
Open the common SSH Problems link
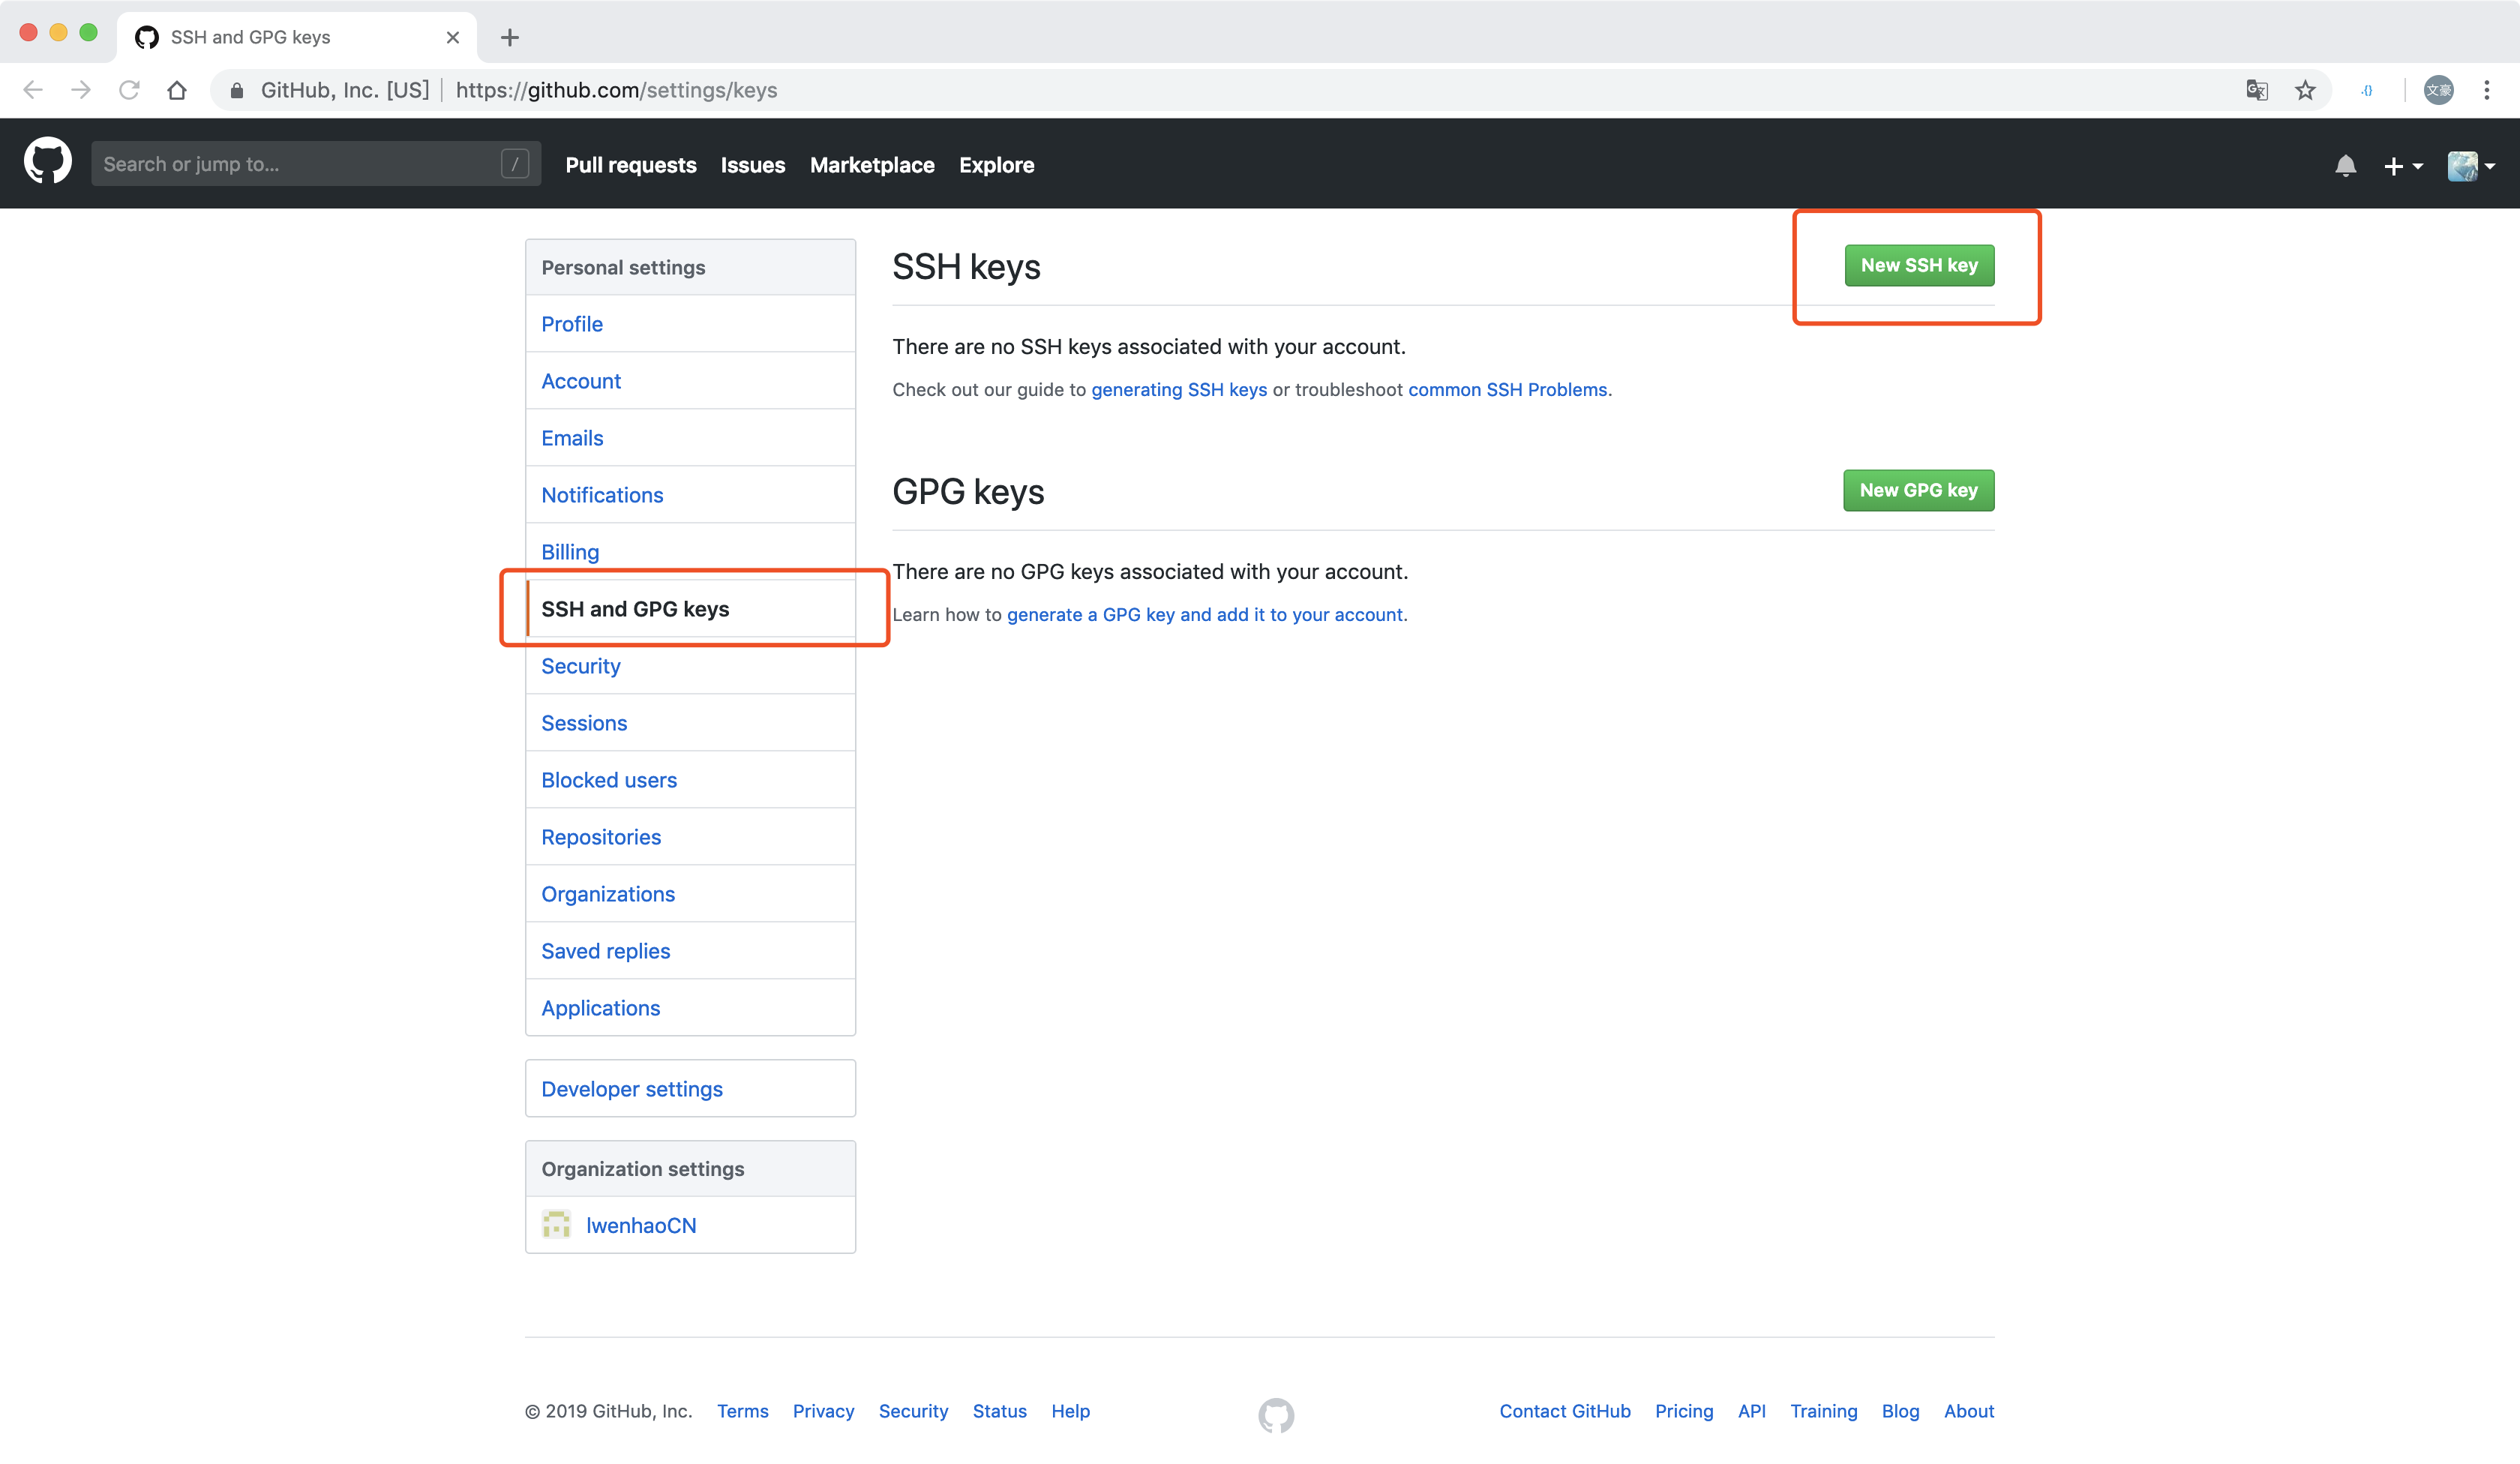click(x=1508, y=389)
